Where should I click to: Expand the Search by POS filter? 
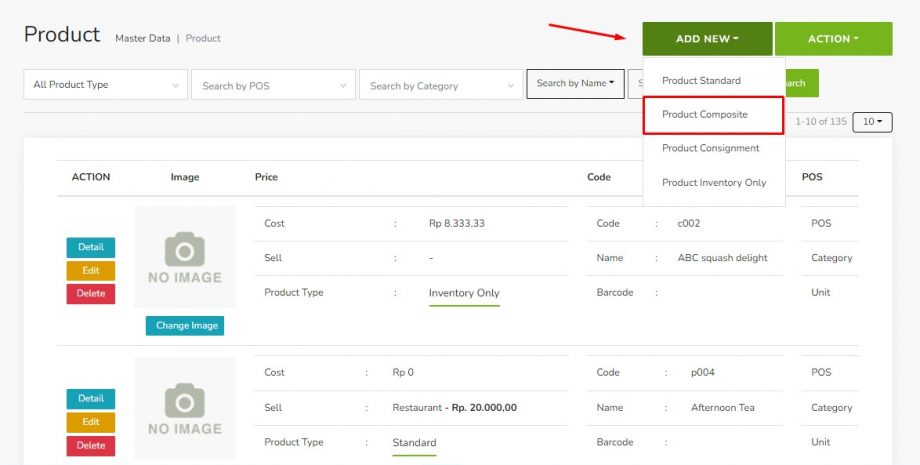coord(273,85)
